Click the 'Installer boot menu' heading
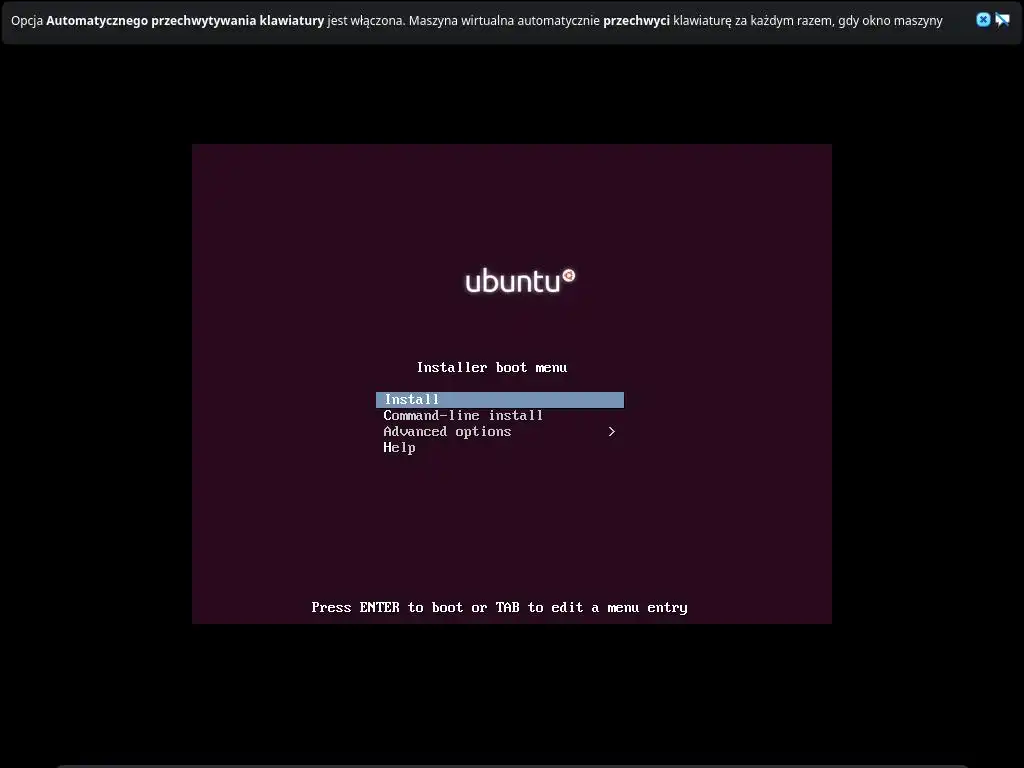This screenshot has width=1024, height=768. point(492,368)
